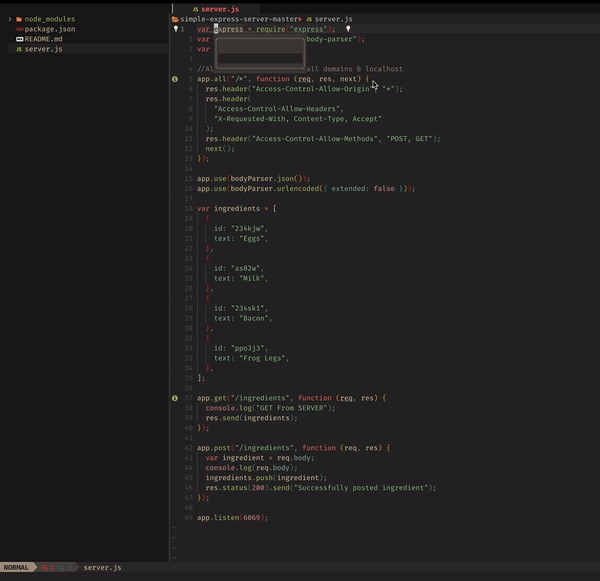Click the node_modules folder icon

pyautogui.click(x=19, y=19)
